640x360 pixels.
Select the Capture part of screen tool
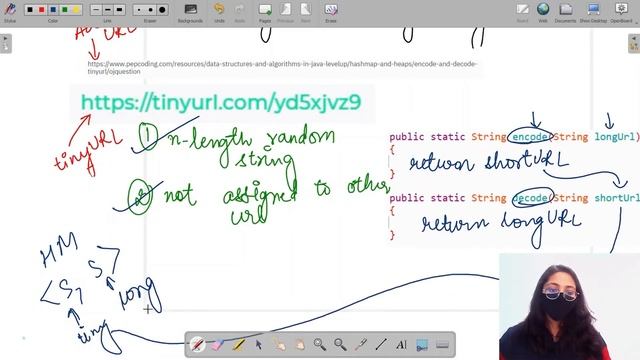pyautogui.click(x=422, y=345)
